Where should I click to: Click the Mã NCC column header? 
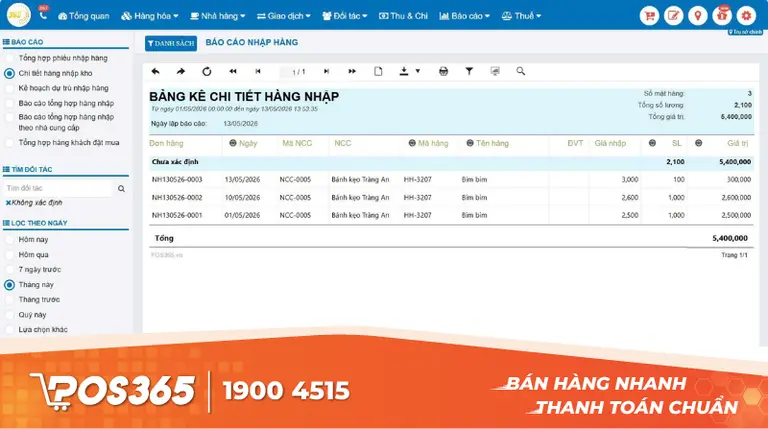pos(297,143)
